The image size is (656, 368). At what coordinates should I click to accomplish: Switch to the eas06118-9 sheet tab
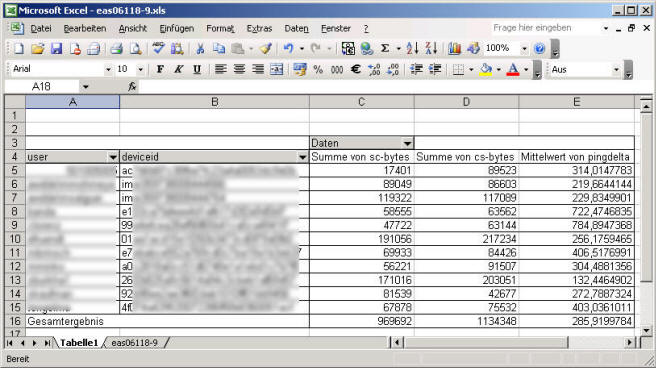point(135,343)
